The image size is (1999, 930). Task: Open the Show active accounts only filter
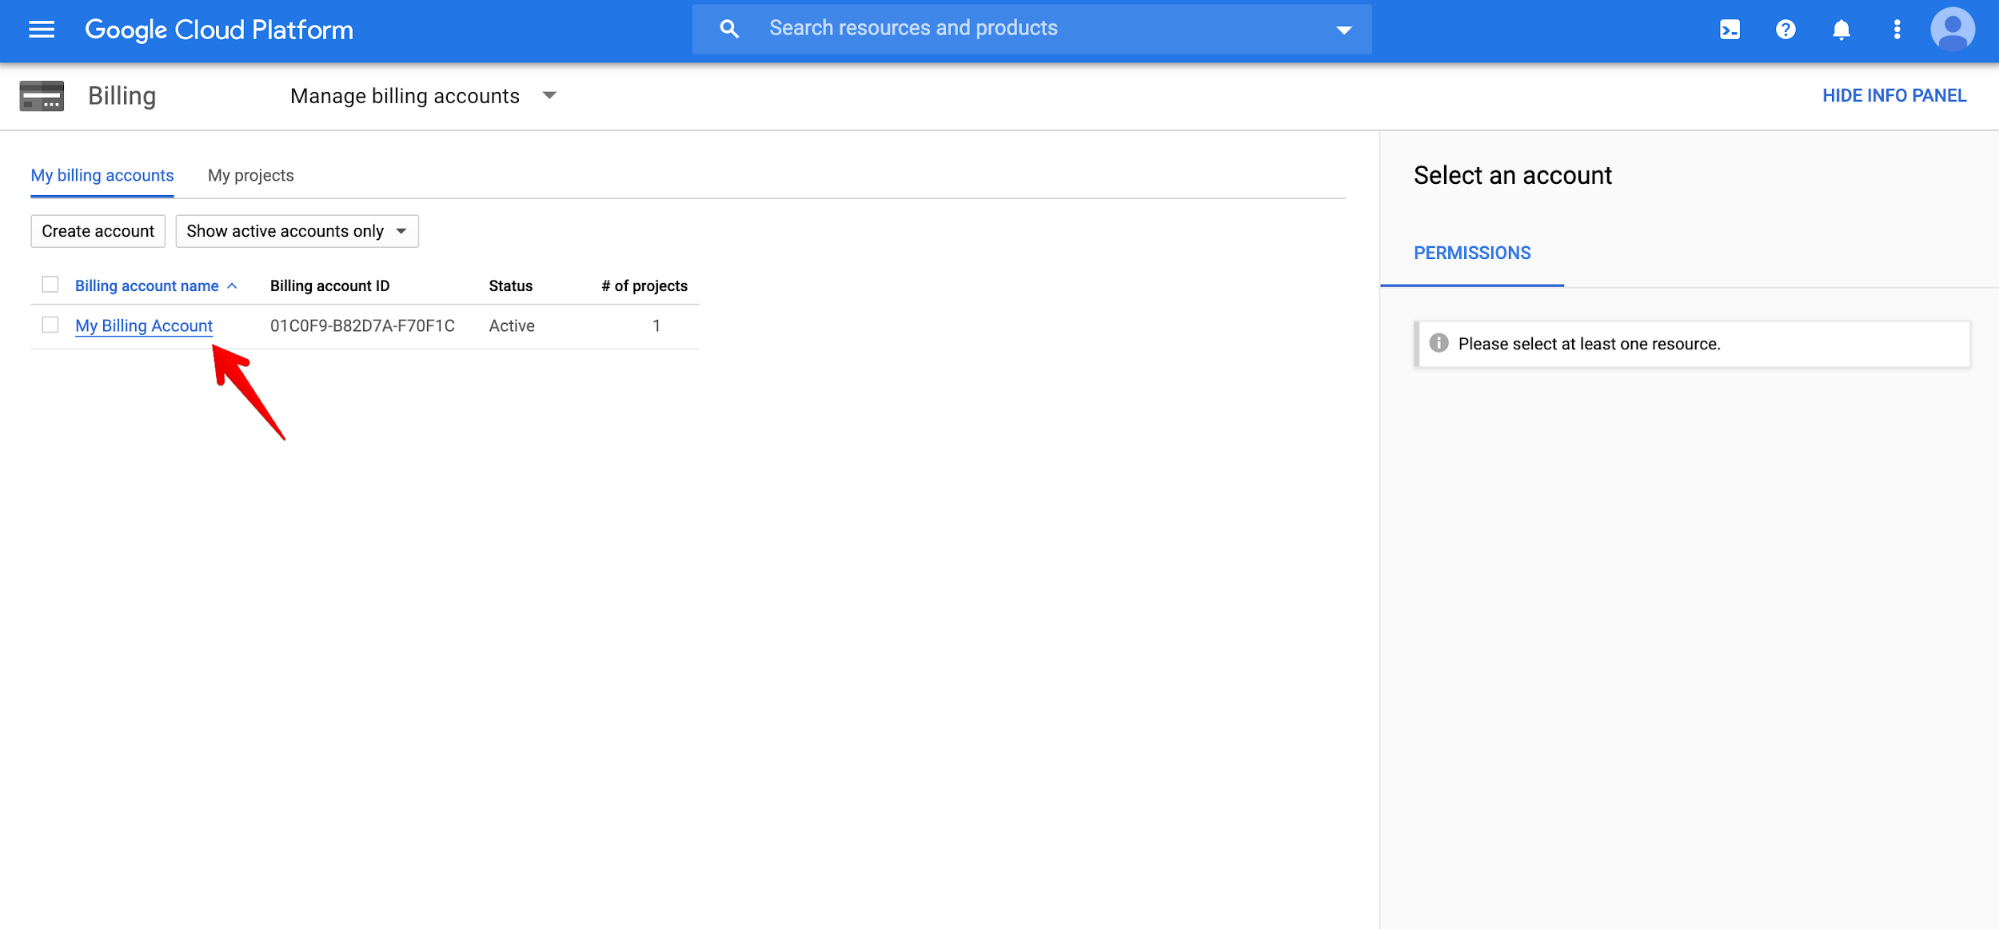[296, 231]
